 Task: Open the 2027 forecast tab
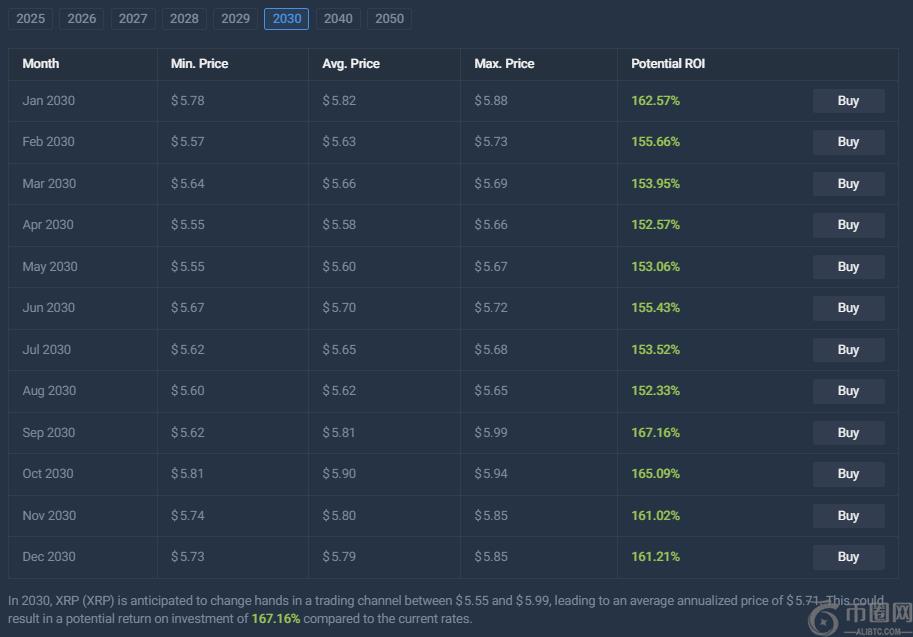(x=133, y=19)
